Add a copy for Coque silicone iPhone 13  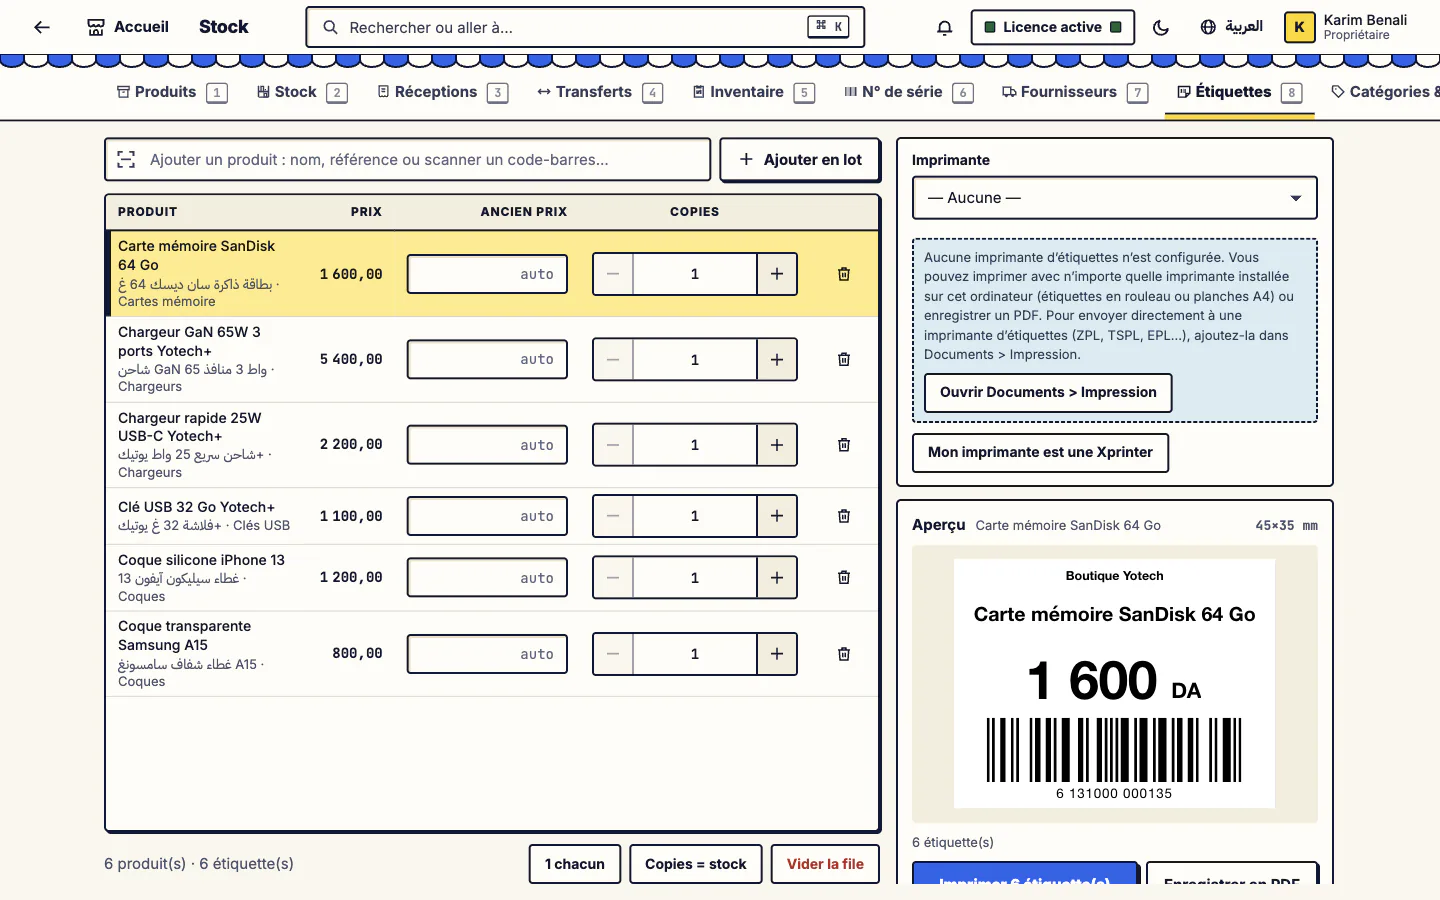tap(777, 578)
